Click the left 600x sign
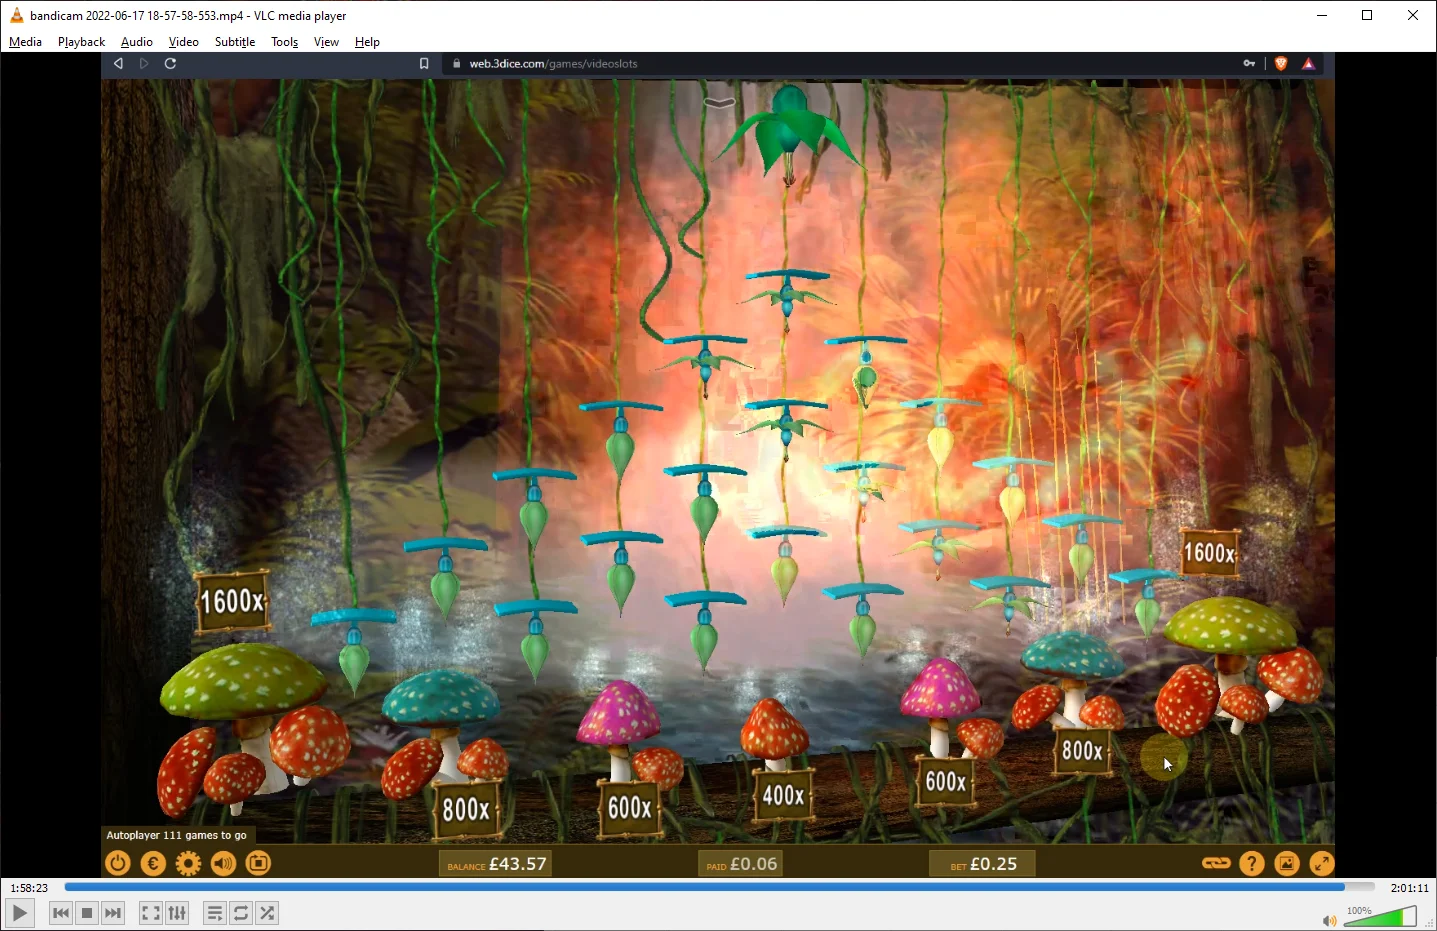Viewport: 1437px width, 931px height. pyautogui.click(x=630, y=807)
